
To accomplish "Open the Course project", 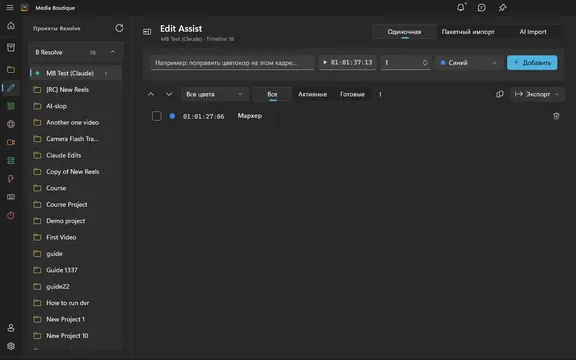I will (x=75, y=188).
